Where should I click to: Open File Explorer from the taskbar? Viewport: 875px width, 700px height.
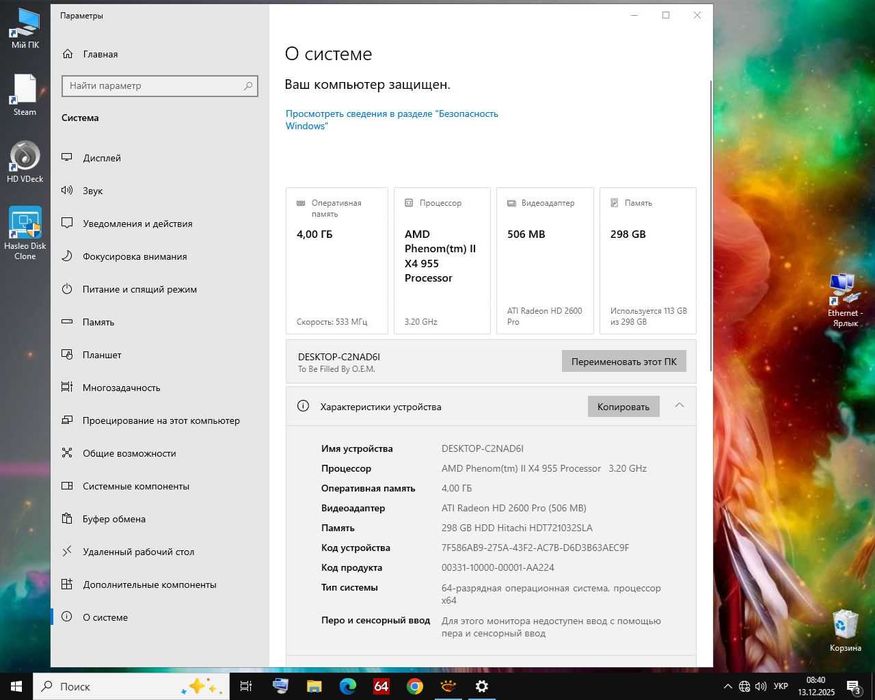coord(314,686)
